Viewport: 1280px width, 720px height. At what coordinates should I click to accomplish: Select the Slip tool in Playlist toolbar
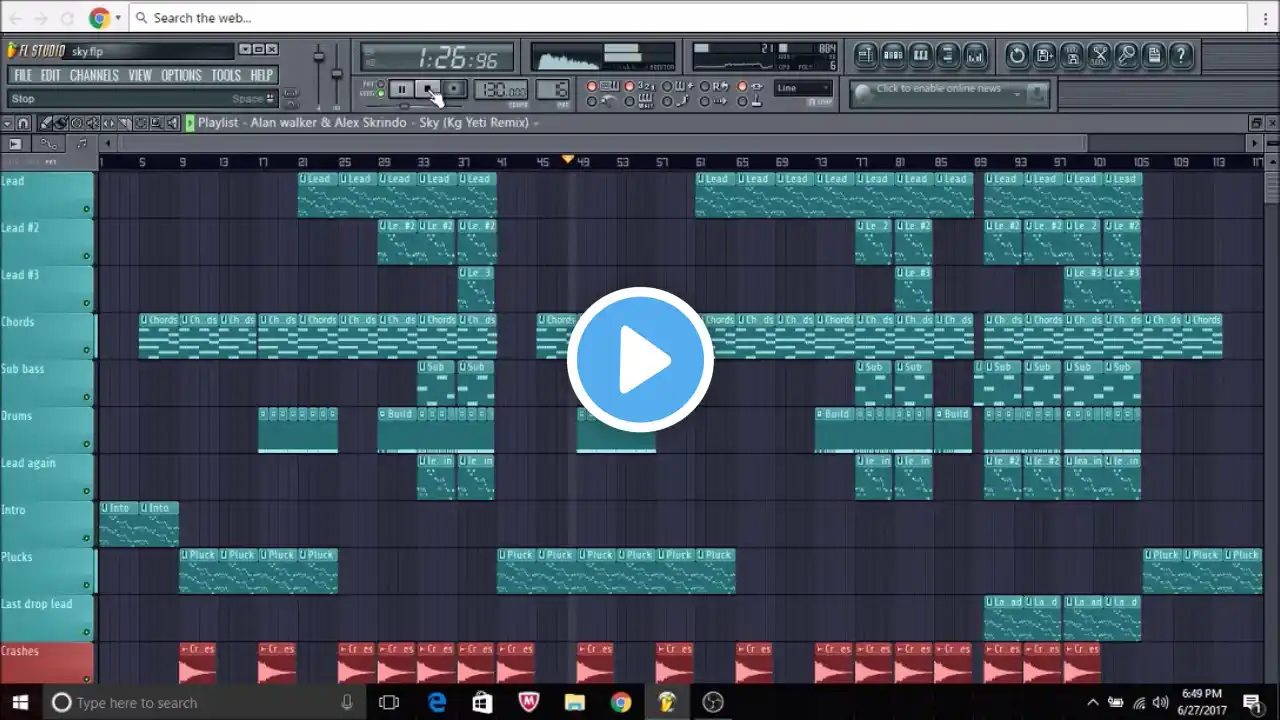coord(109,123)
